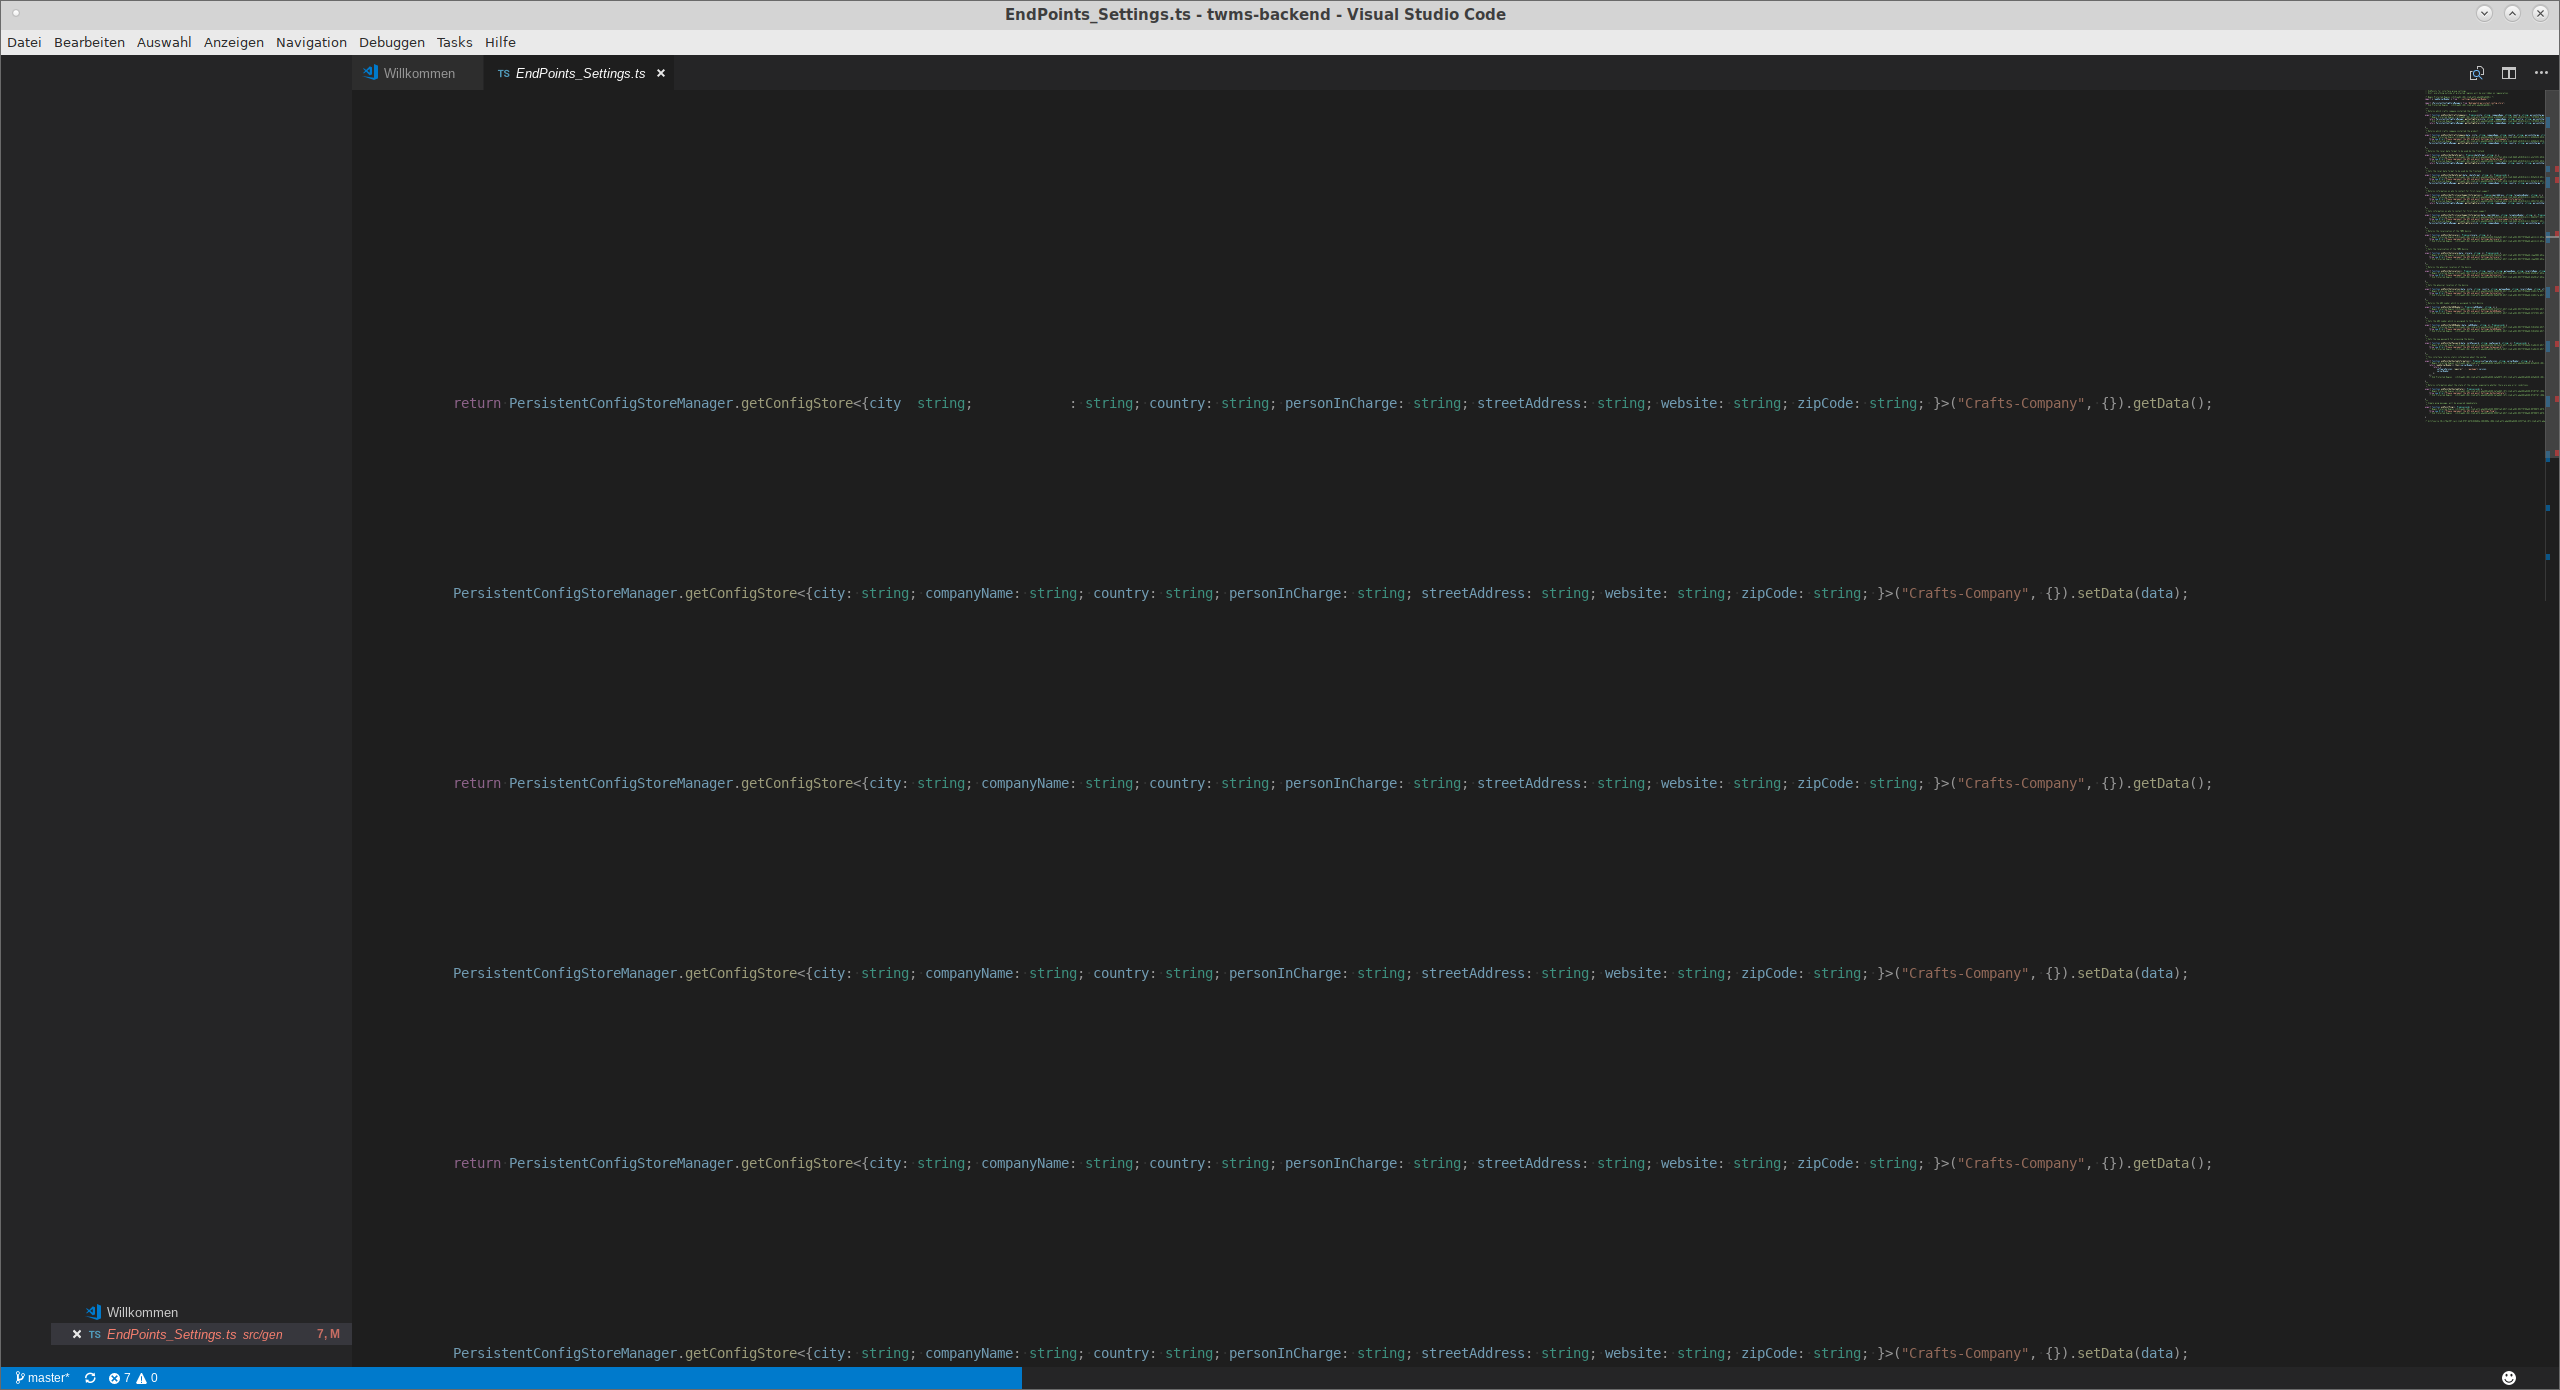This screenshot has height=1390, width=2560.
Task: Switch to the Willkommen tab
Action: pos(418,73)
